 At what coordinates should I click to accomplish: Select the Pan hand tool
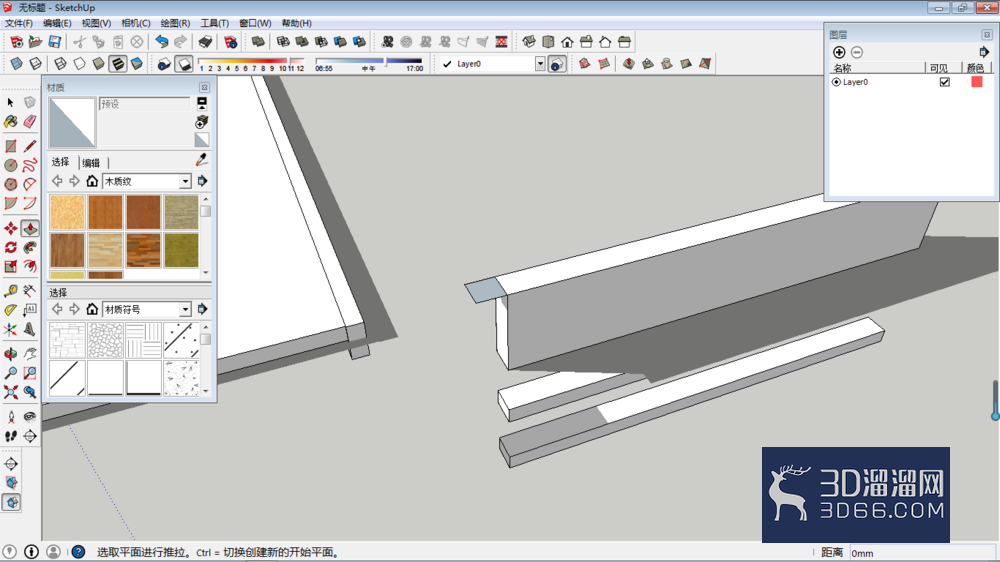pyautogui.click(x=30, y=354)
